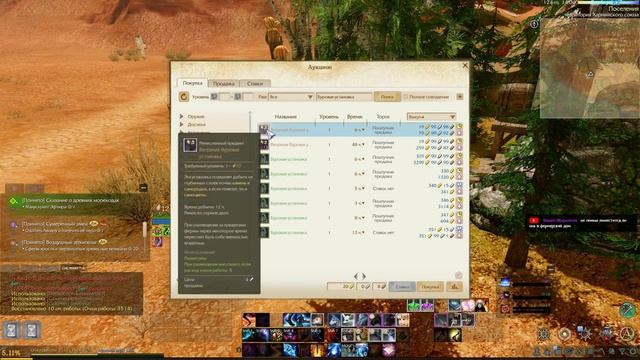Image resolution: width=640 pixels, height=360 pixels.
Task: Click first hourglass icon bottom left
Action: (x=11, y=330)
